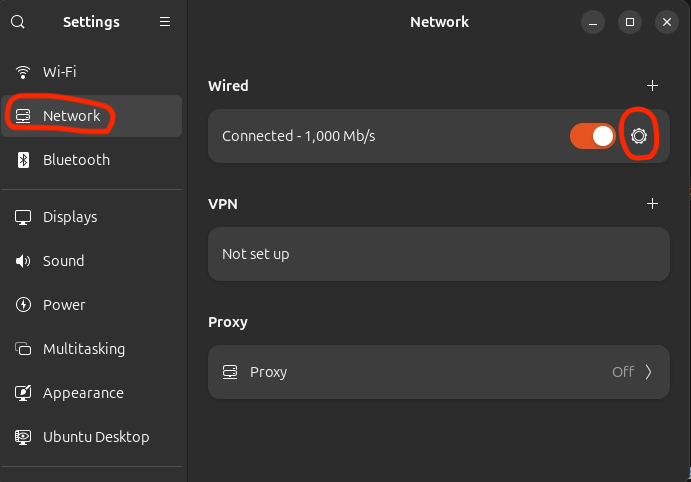691x482 pixels.
Task: Open the Wi-Fi settings panel
Action: tap(92, 72)
